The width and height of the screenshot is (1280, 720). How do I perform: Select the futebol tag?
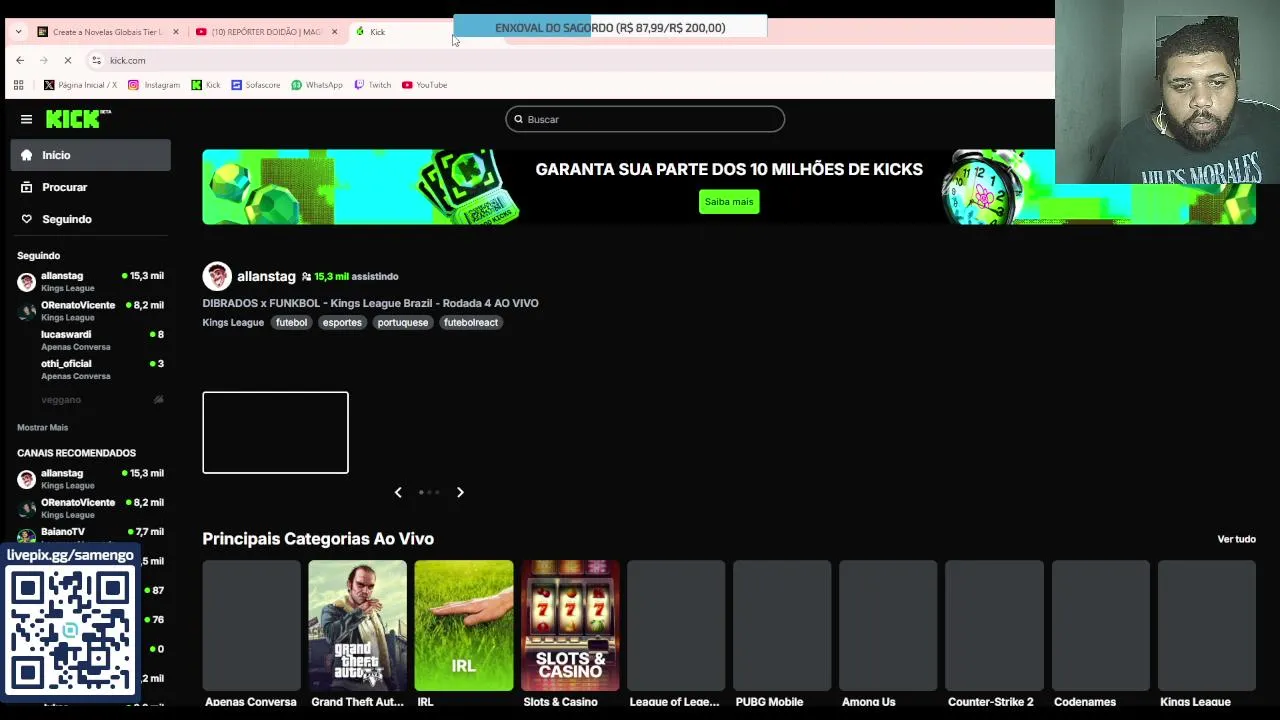pyautogui.click(x=291, y=322)
